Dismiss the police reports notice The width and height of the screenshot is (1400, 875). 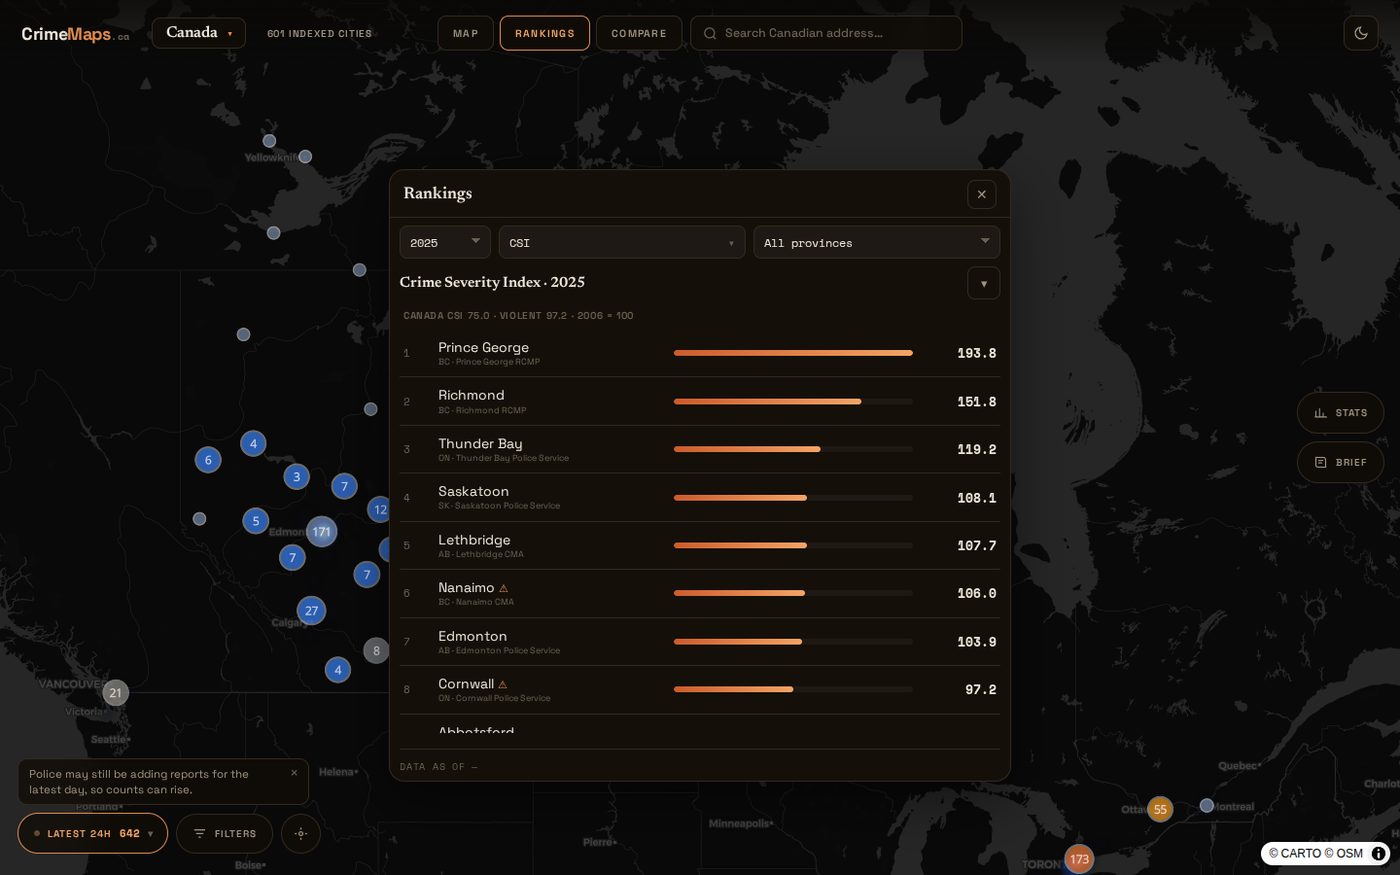point(294,773)
